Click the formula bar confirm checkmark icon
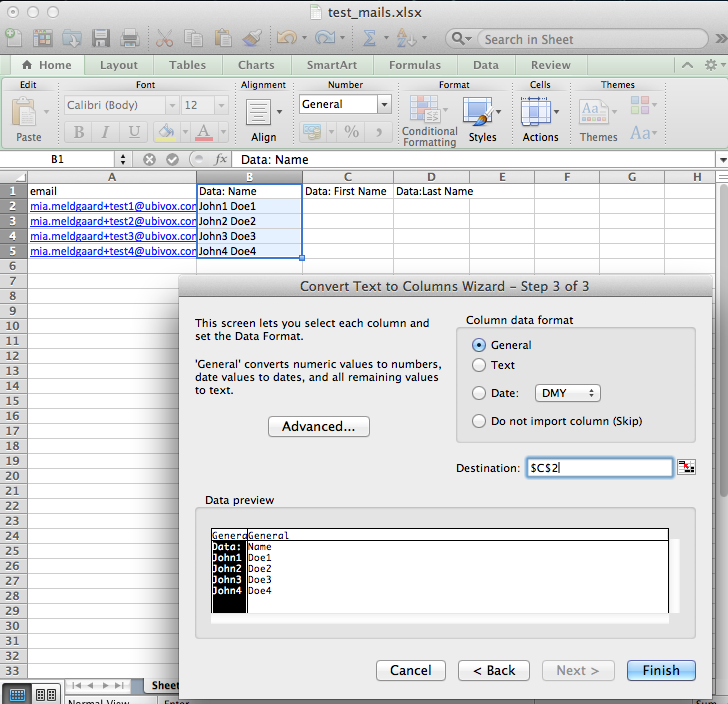 pyautogui.click(x=172, y=160)
